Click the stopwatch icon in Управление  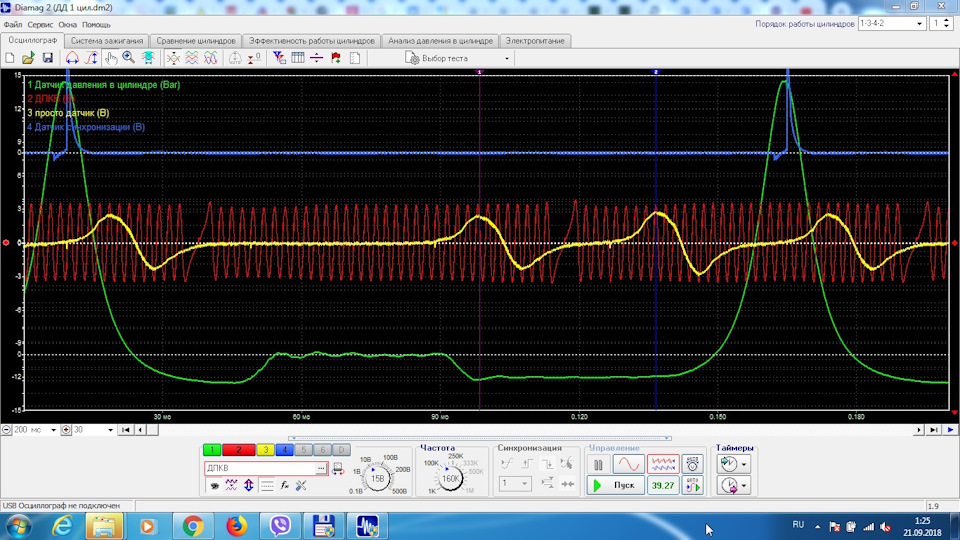[692, 465]
